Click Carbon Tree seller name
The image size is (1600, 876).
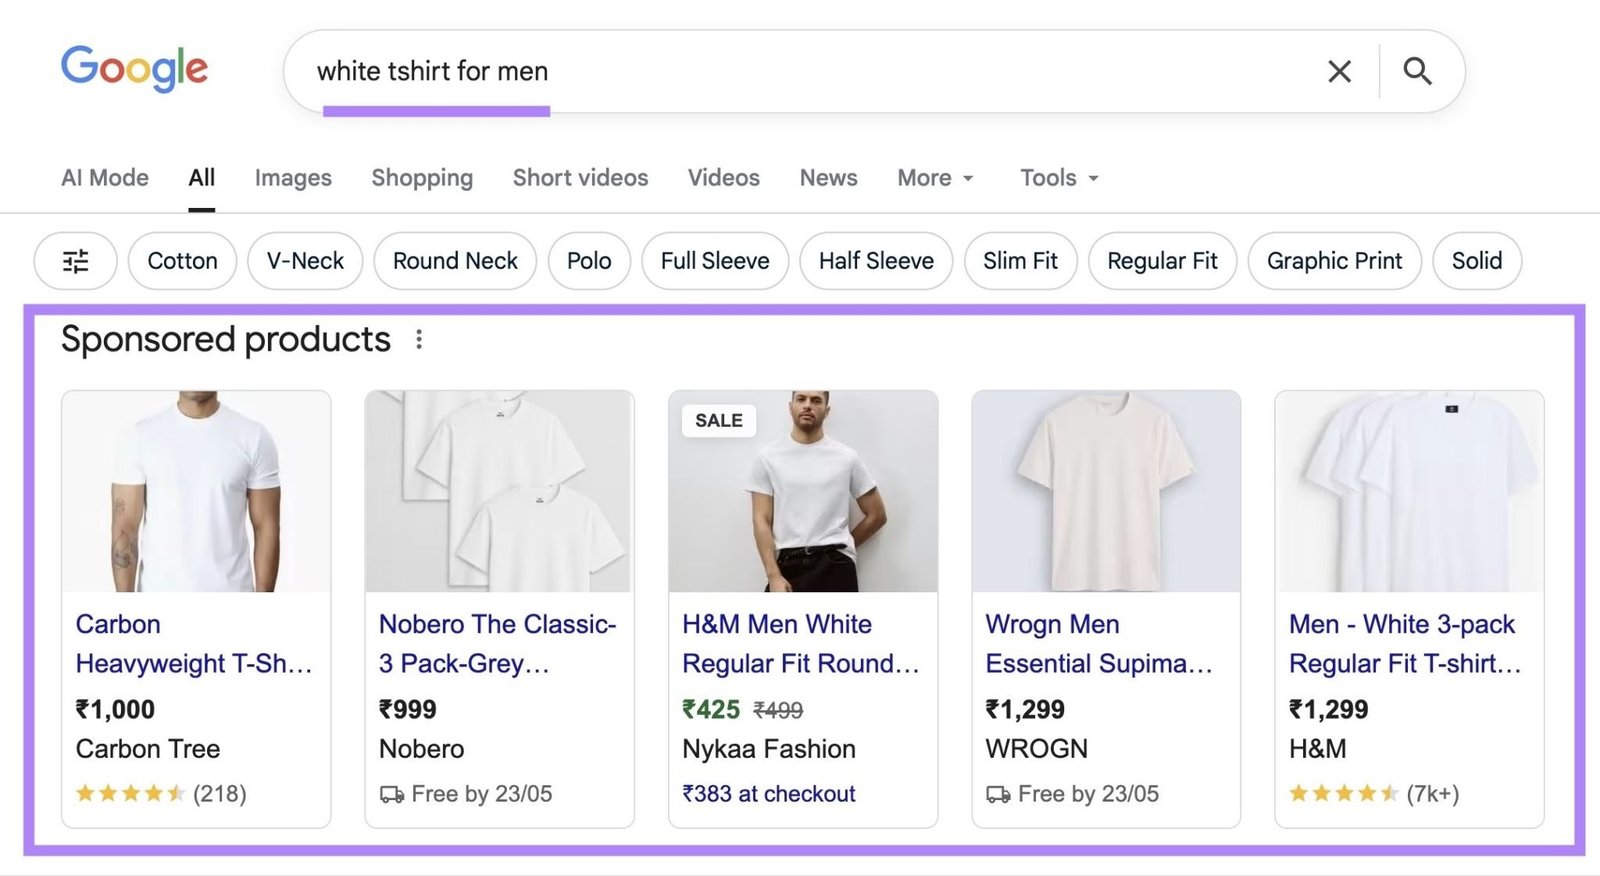point(148,749)
